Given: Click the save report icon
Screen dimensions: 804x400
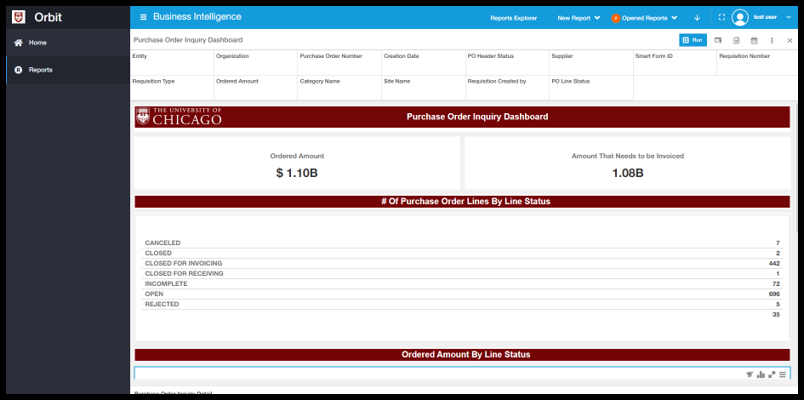Looking at the screenshot, I should coord(736,40).
